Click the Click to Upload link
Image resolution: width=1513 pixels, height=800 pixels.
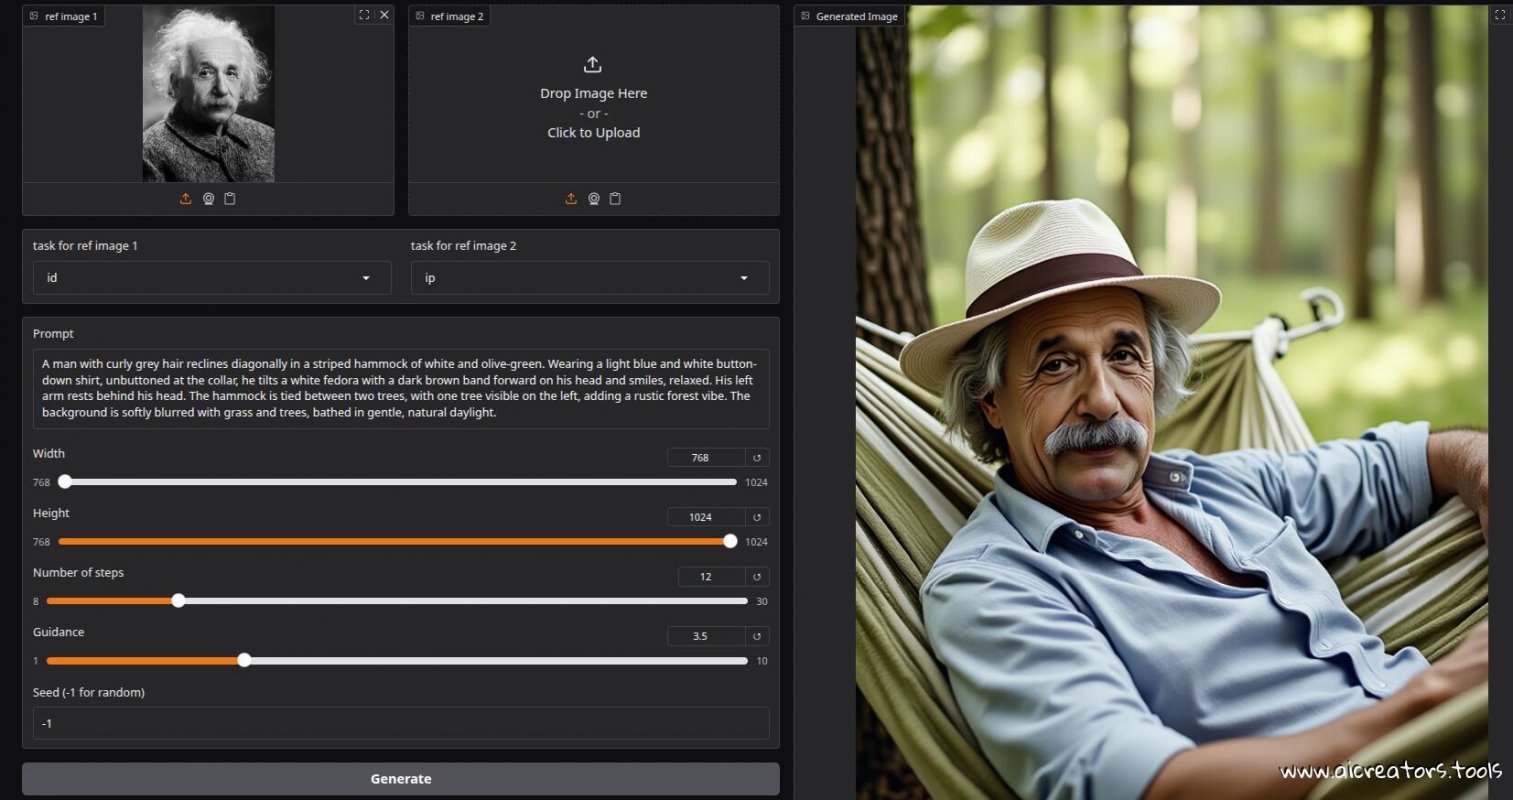tap(593, 132)
